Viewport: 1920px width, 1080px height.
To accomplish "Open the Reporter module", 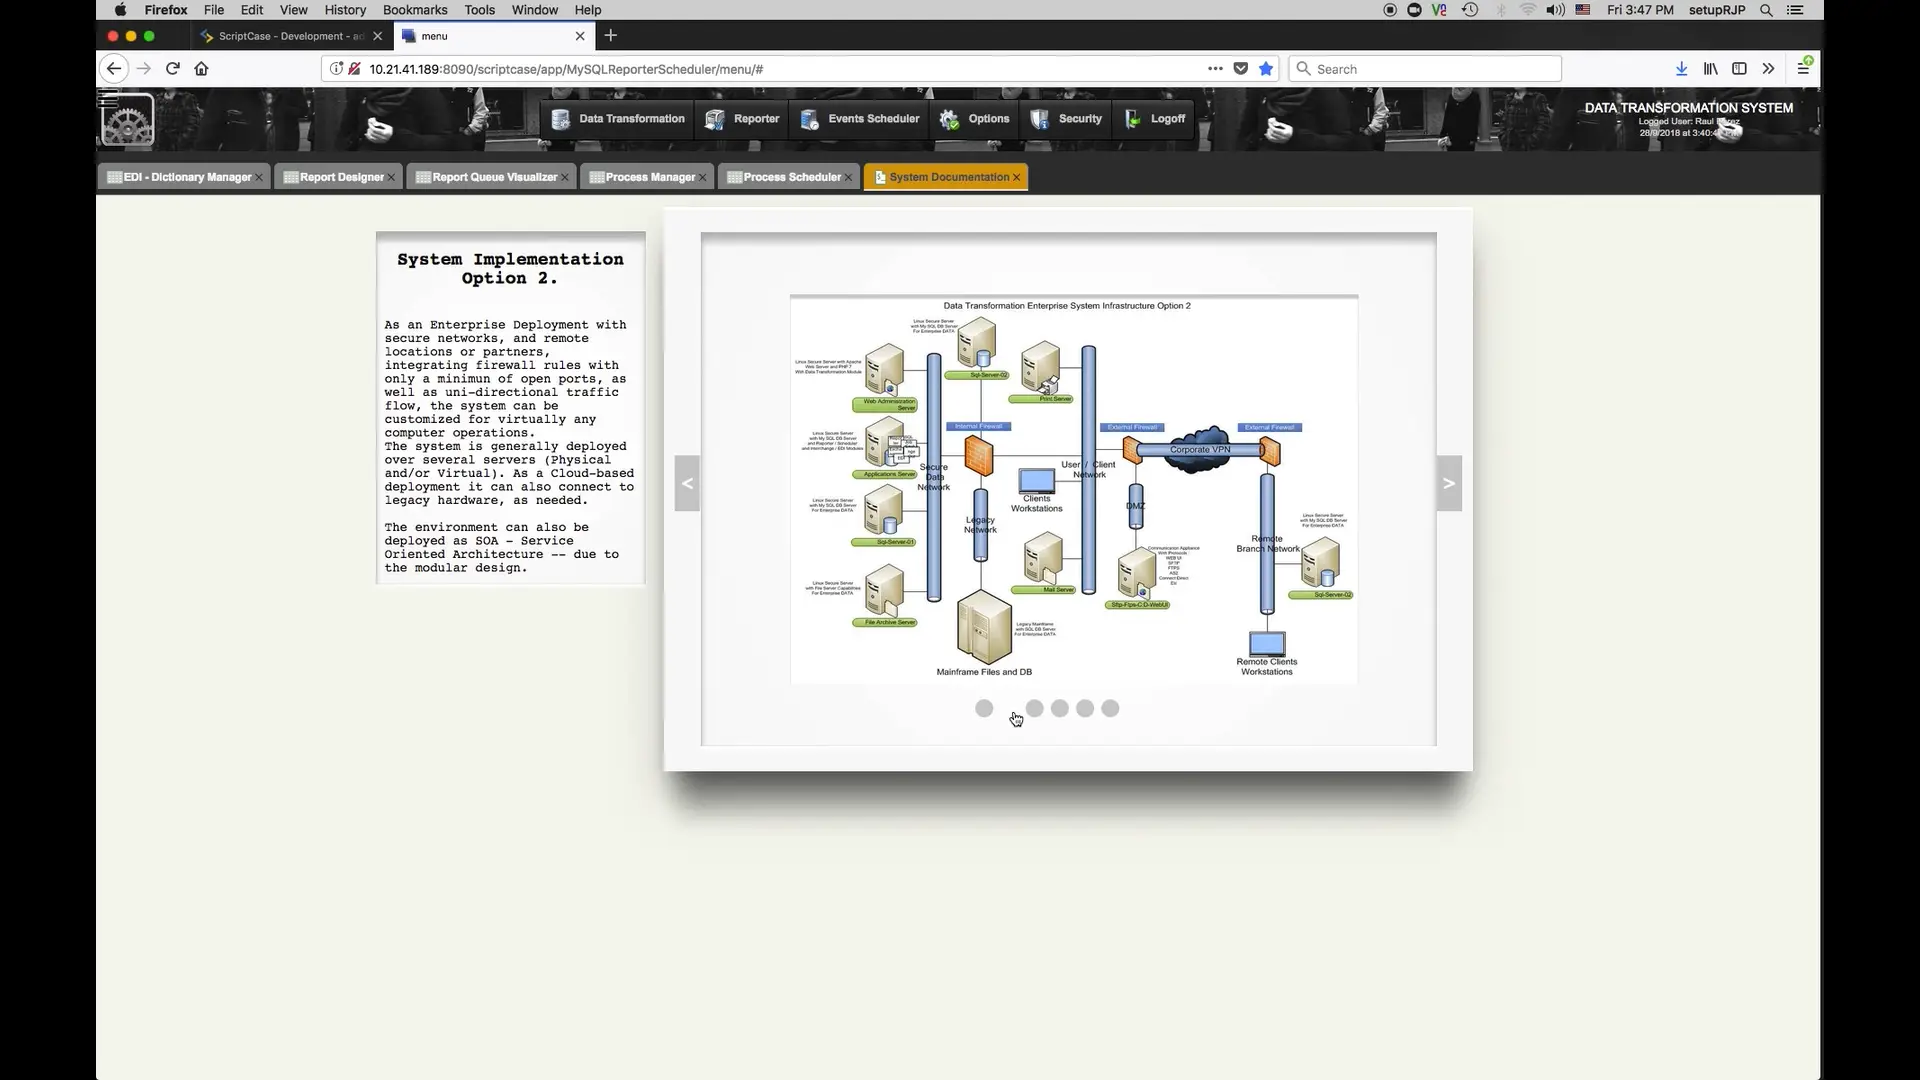I will (742, 119).
